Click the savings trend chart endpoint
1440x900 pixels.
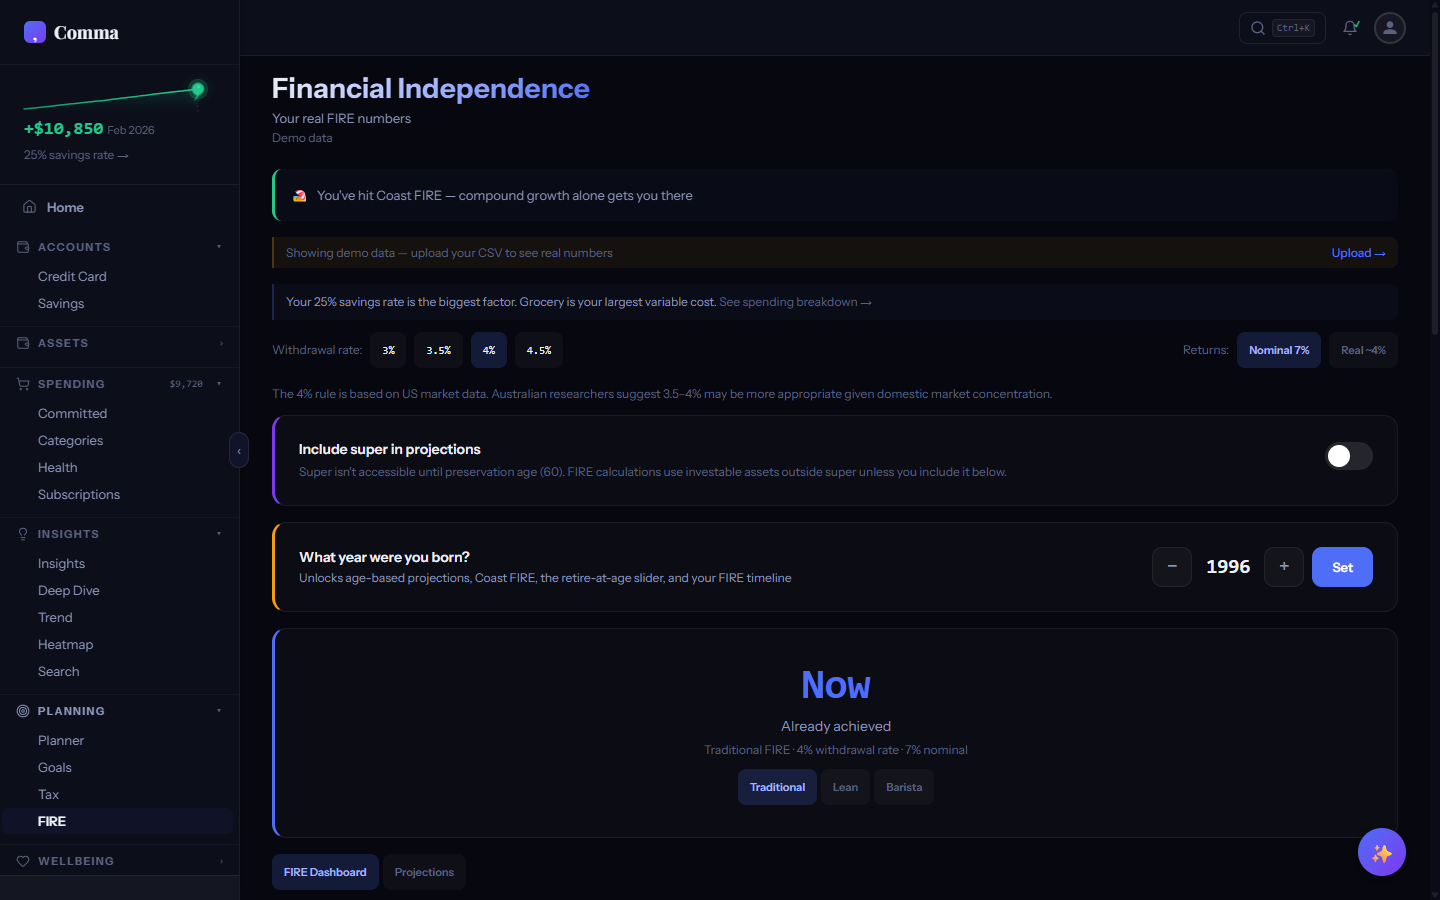[x=198, y=90]
